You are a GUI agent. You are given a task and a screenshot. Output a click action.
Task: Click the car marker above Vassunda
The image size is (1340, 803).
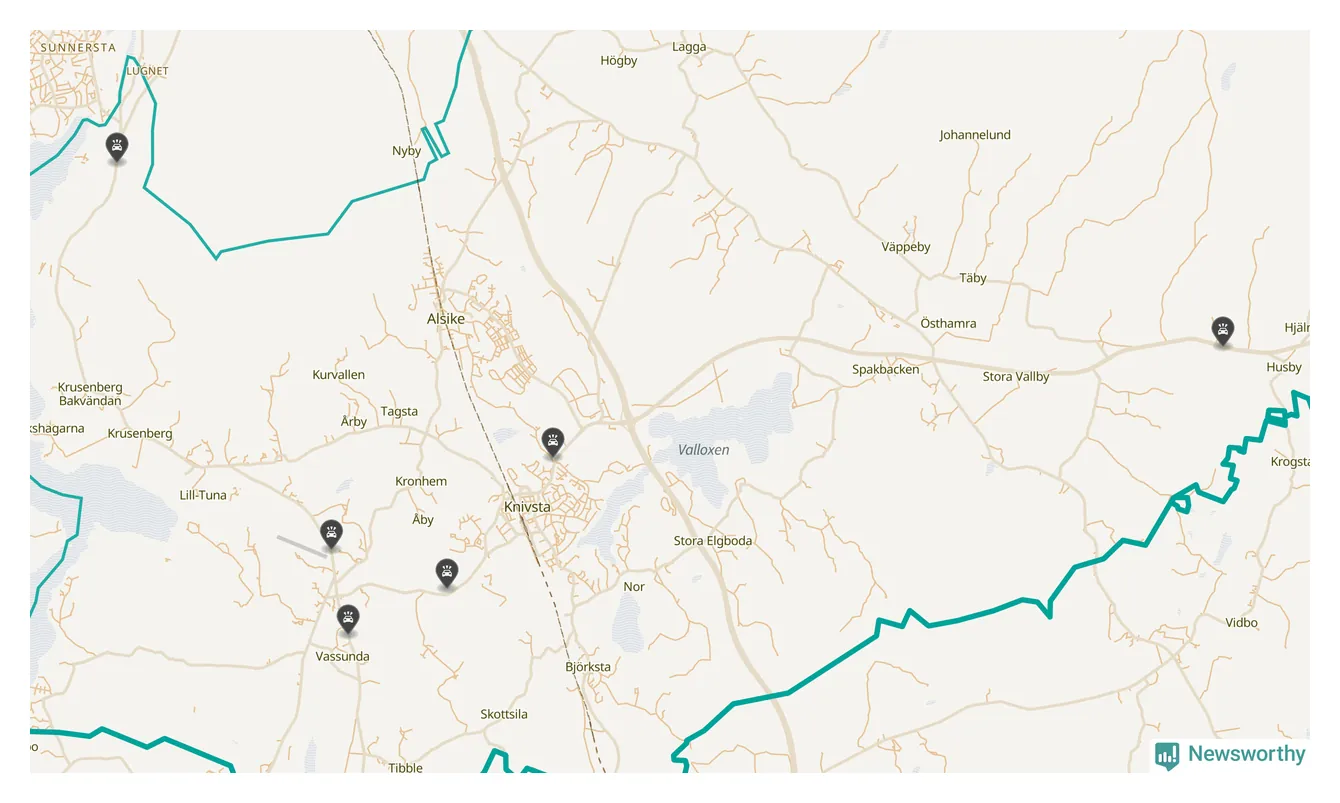click(347, 619)
